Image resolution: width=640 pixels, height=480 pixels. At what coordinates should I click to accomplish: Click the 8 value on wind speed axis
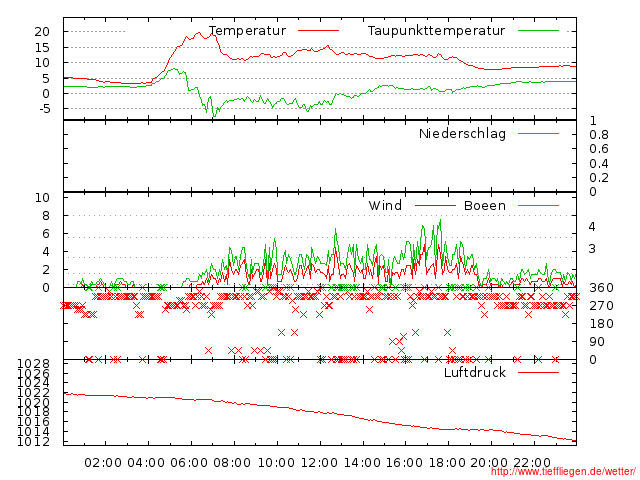[46, 216]
